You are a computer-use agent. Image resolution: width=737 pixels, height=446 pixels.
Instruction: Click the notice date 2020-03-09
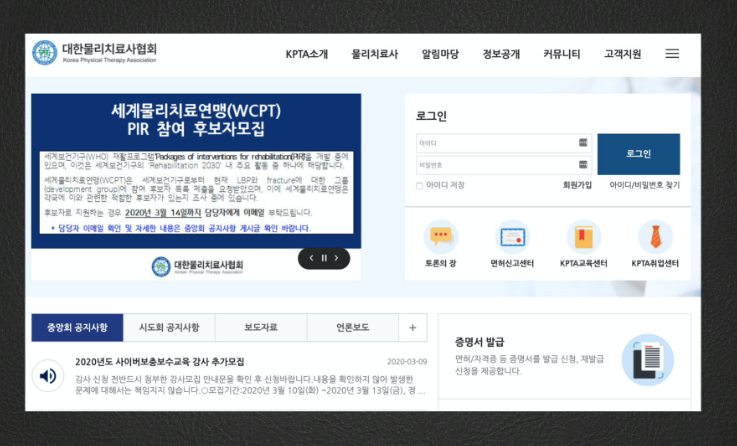(407, 362)
